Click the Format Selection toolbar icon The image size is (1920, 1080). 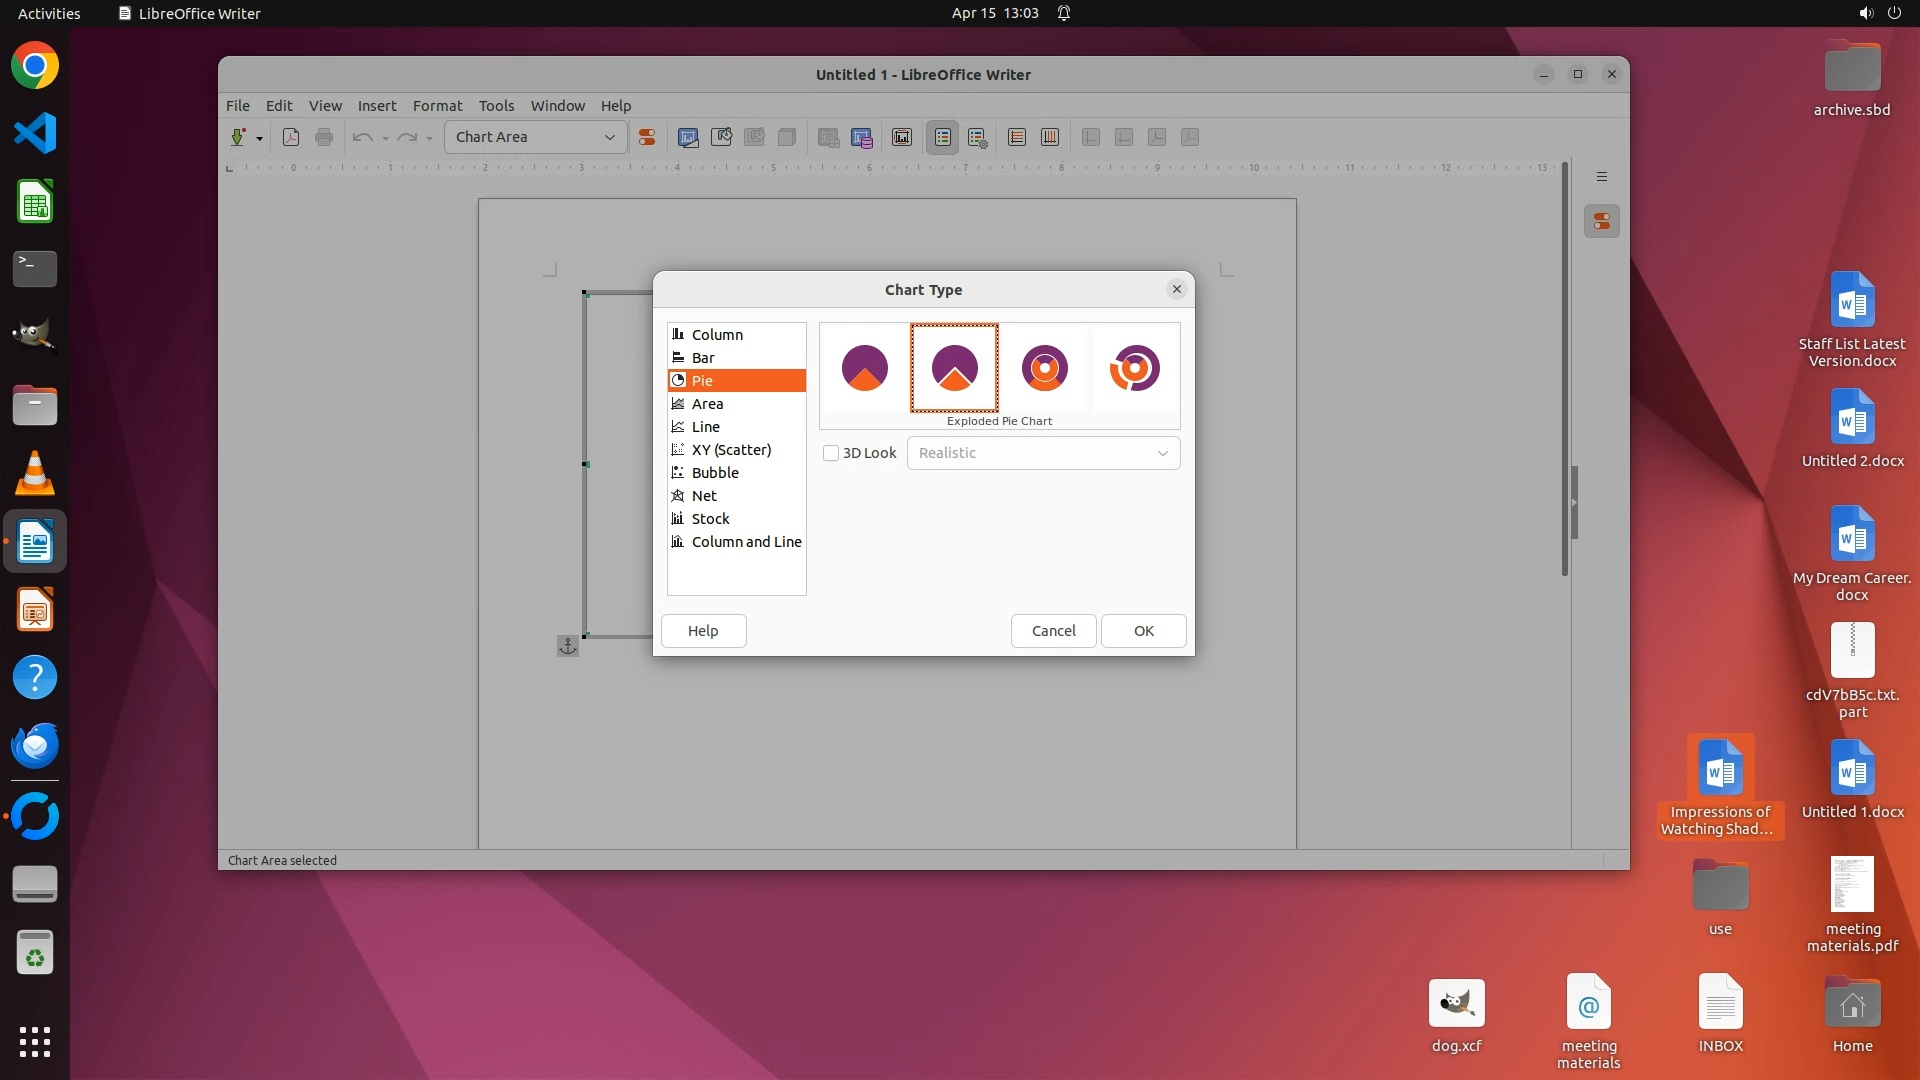tap(647, 137)
